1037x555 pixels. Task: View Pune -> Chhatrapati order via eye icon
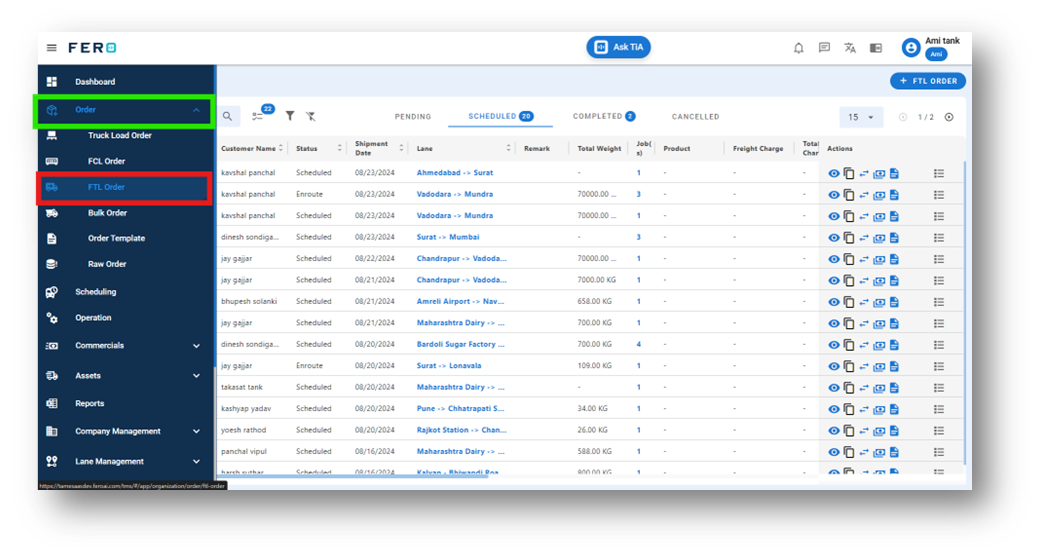click(834, 409)
